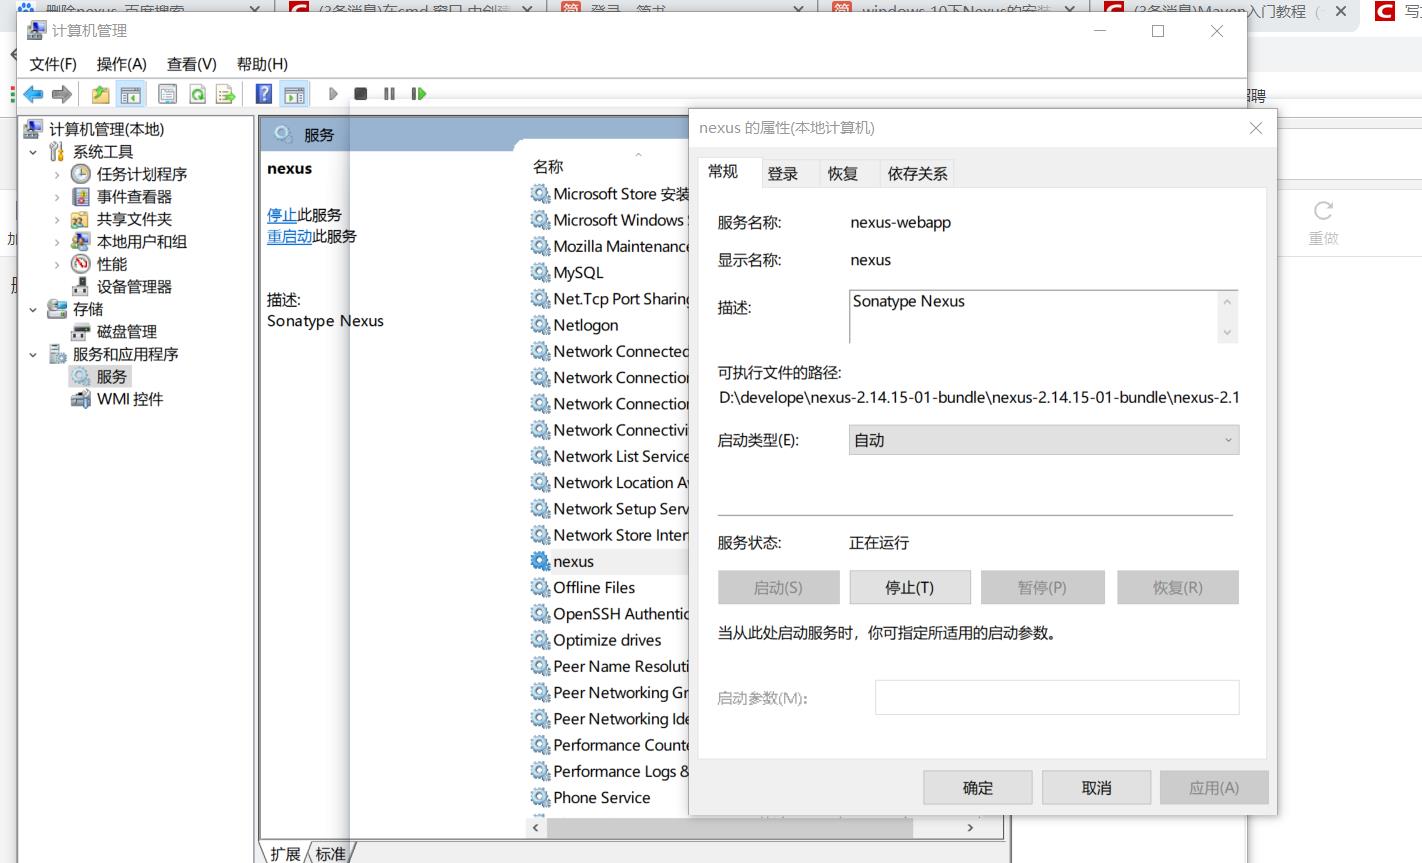Image resolution: width=1422 pixels, height=863 pixels.
Task: Collapse the 服务和应用程序 tree node
Action: click(x=33, y=354)
